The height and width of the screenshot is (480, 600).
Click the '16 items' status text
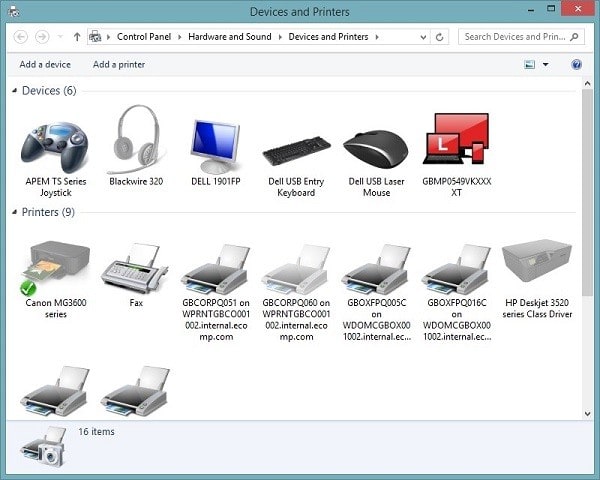click(x=96, y=431)
